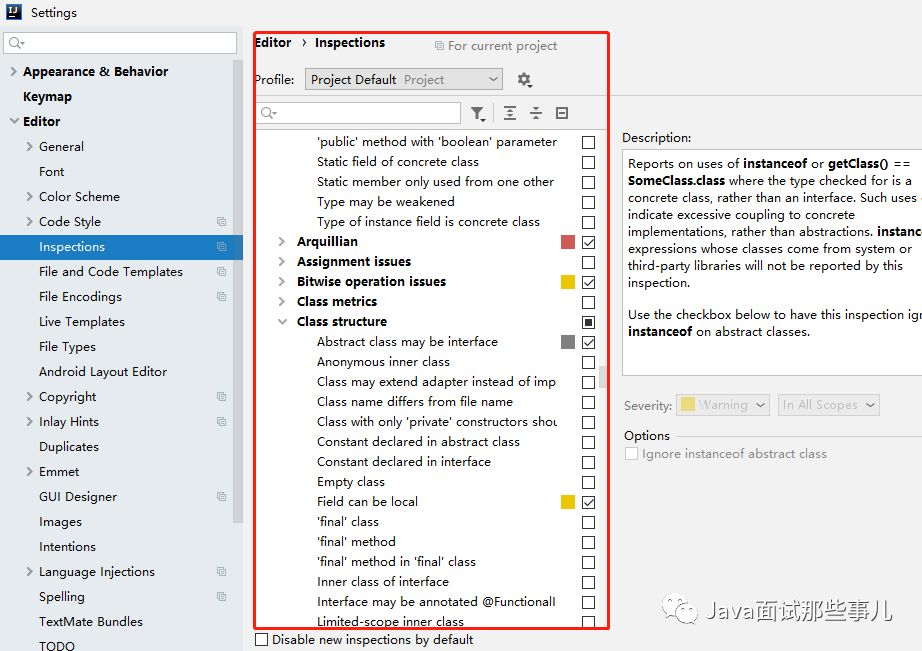Click the settings tree vertical scrollbar
922x651 pixels.
point(238,291)
